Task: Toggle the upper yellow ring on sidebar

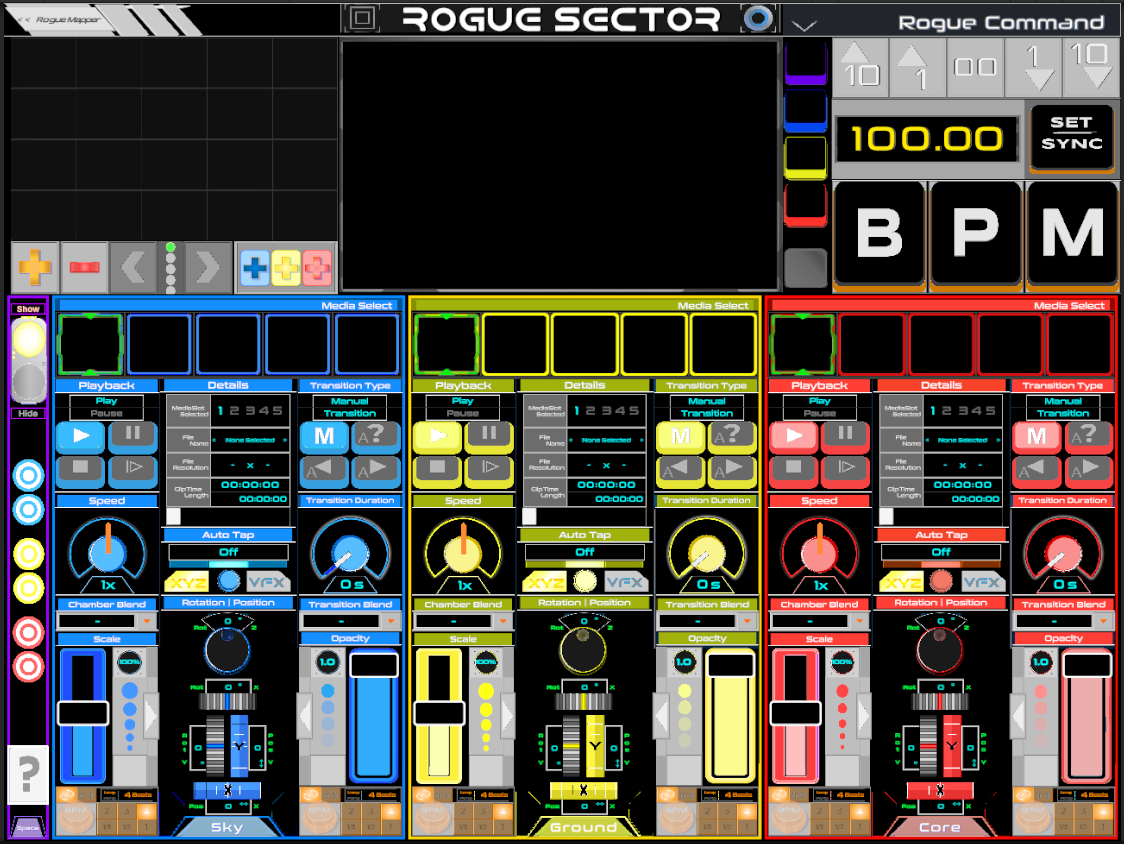Action: tap(29, 554)
